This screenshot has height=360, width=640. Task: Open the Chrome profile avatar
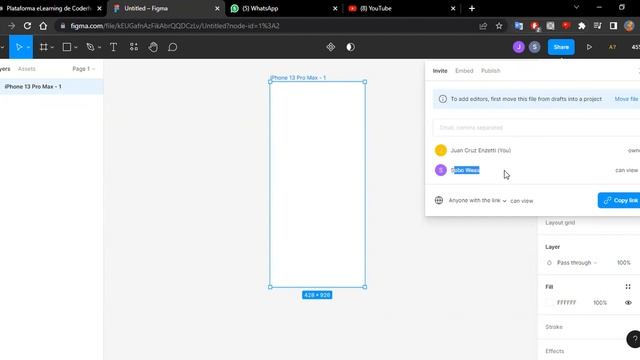[x=629, y=26]
